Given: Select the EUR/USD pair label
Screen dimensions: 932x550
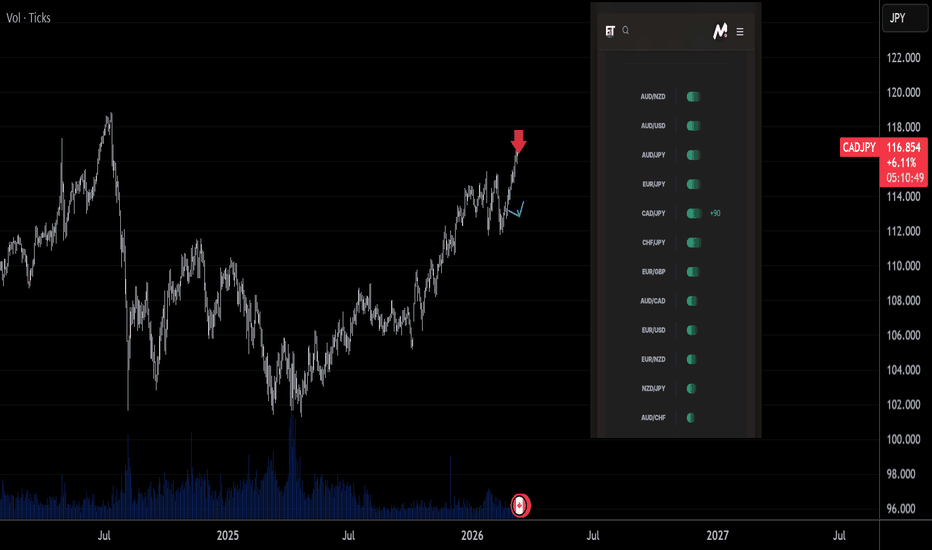Looking at the screenshot, I should click(x=653, y=330).
